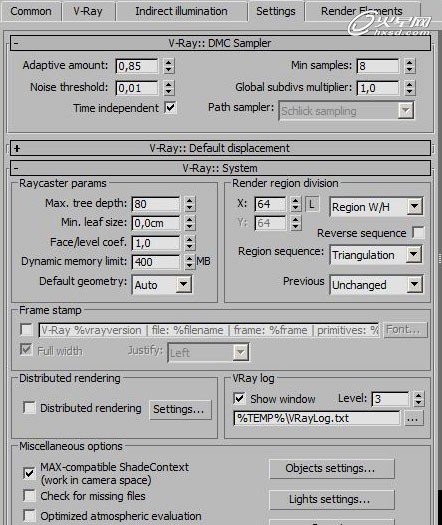Open Lights settings...
This screenshot has width=442, height=525.
pyautogui.click(x=332, y=500)
